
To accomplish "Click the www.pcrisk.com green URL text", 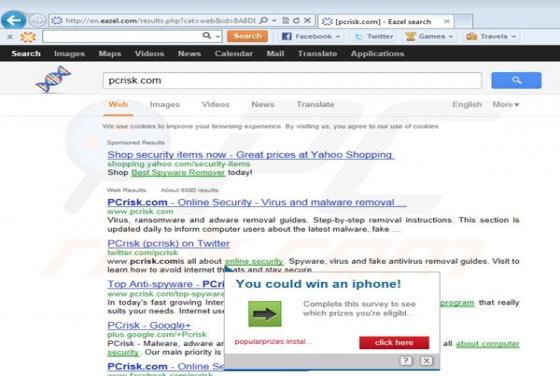I will coord(140,211).
